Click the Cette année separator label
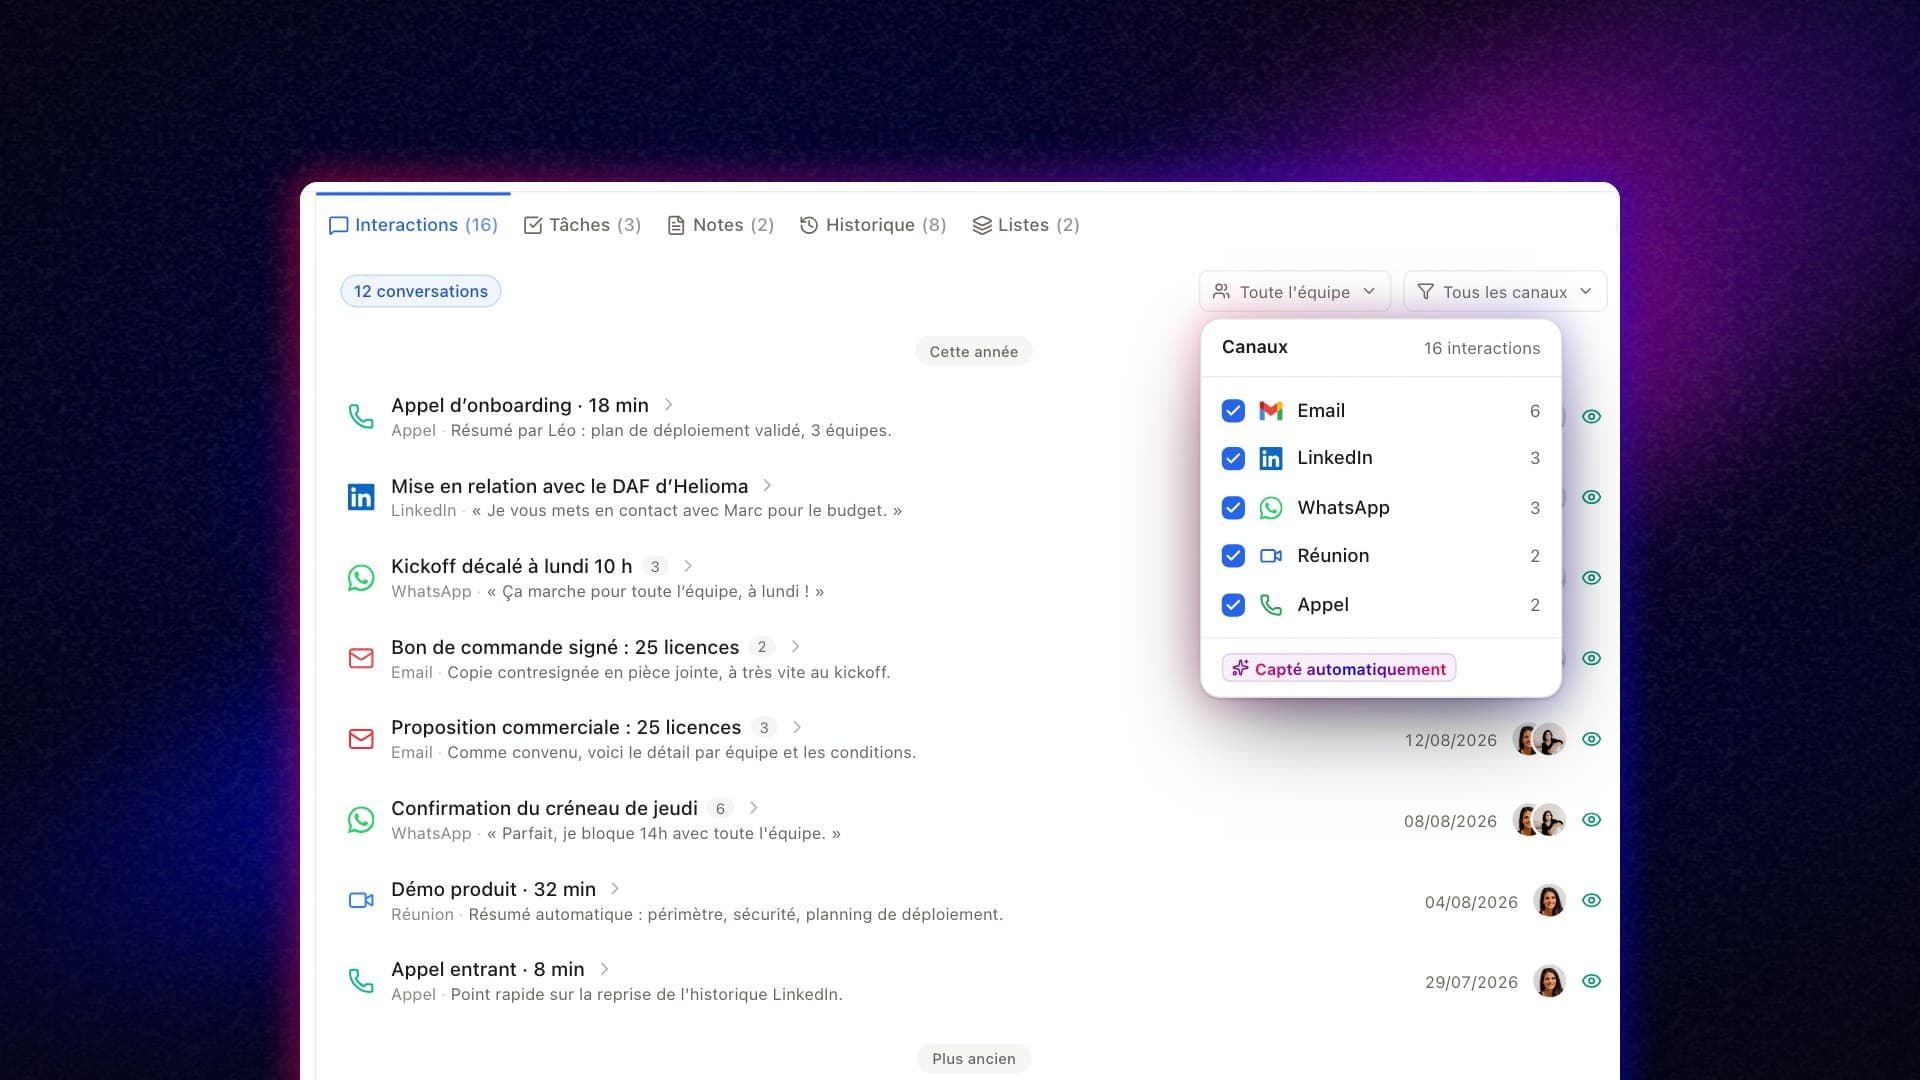Viewport: 1920px width, 1080px height. 974,351
